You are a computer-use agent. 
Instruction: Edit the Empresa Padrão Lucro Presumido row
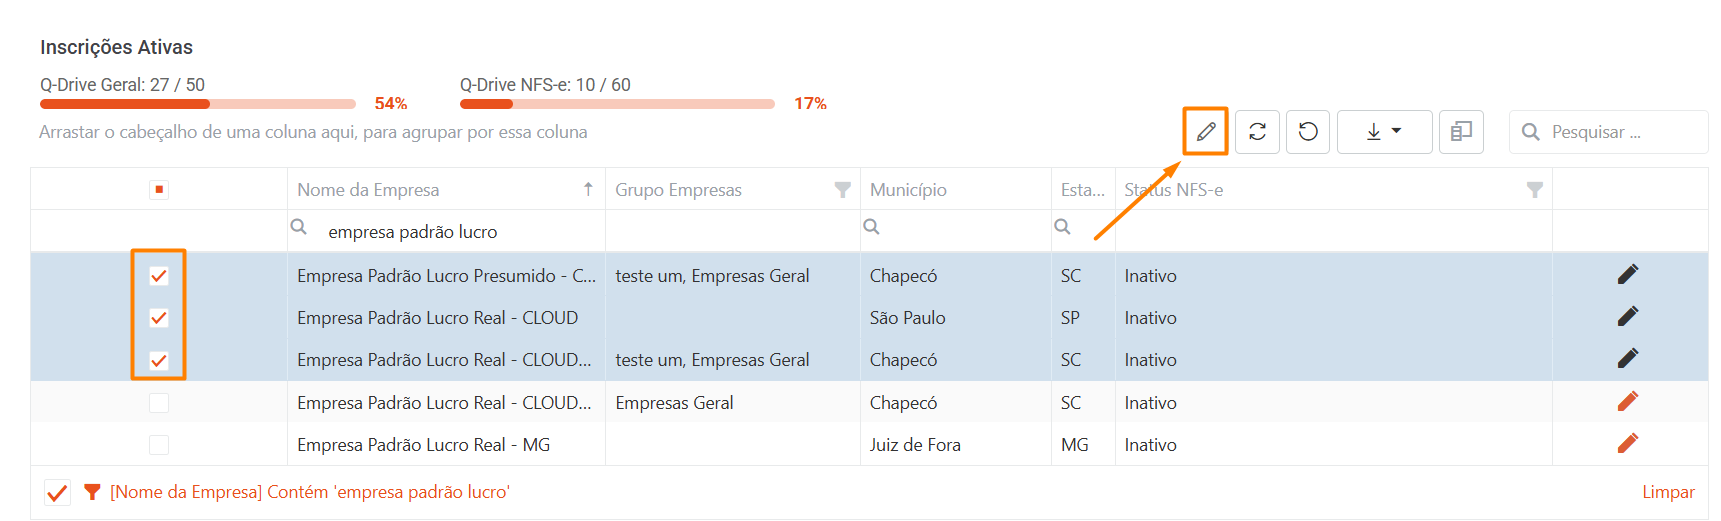tap(1628, 275)
